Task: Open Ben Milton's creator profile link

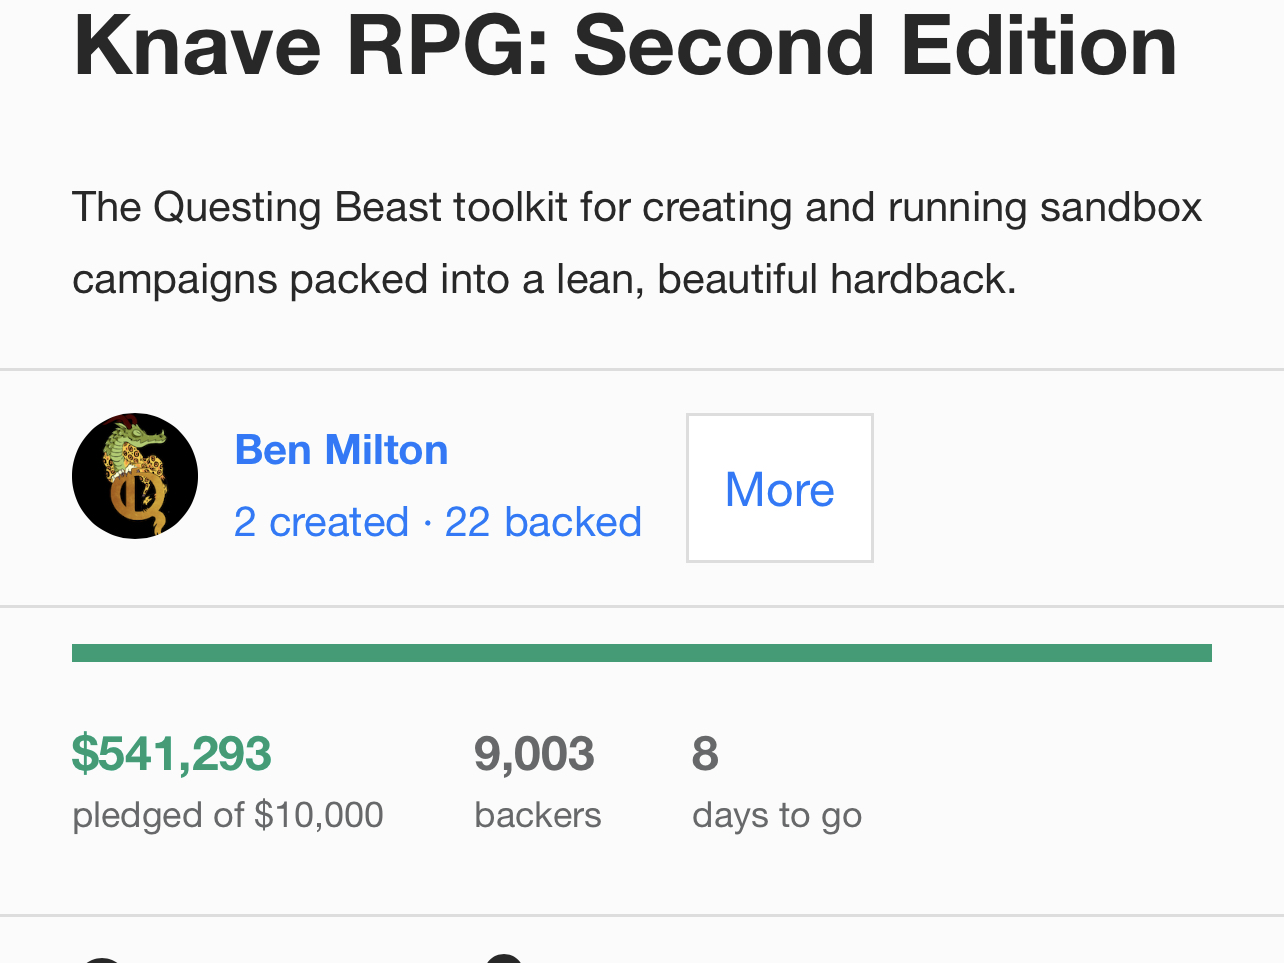Action: [341, 450]
